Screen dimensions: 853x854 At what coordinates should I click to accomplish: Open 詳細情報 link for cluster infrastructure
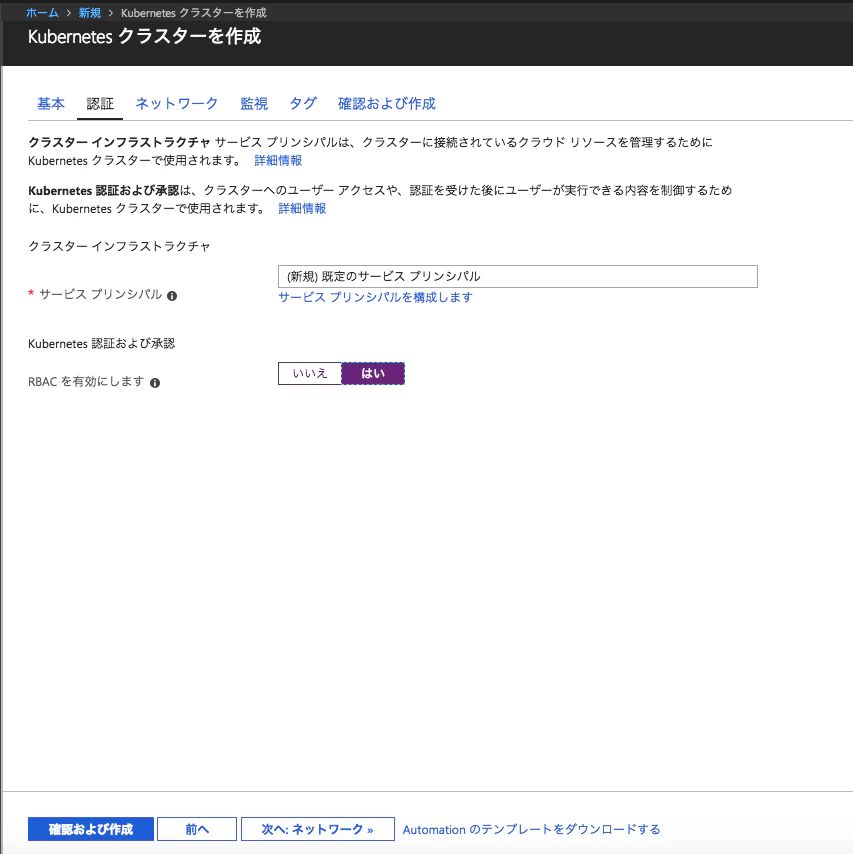click(x=278, y=161)
